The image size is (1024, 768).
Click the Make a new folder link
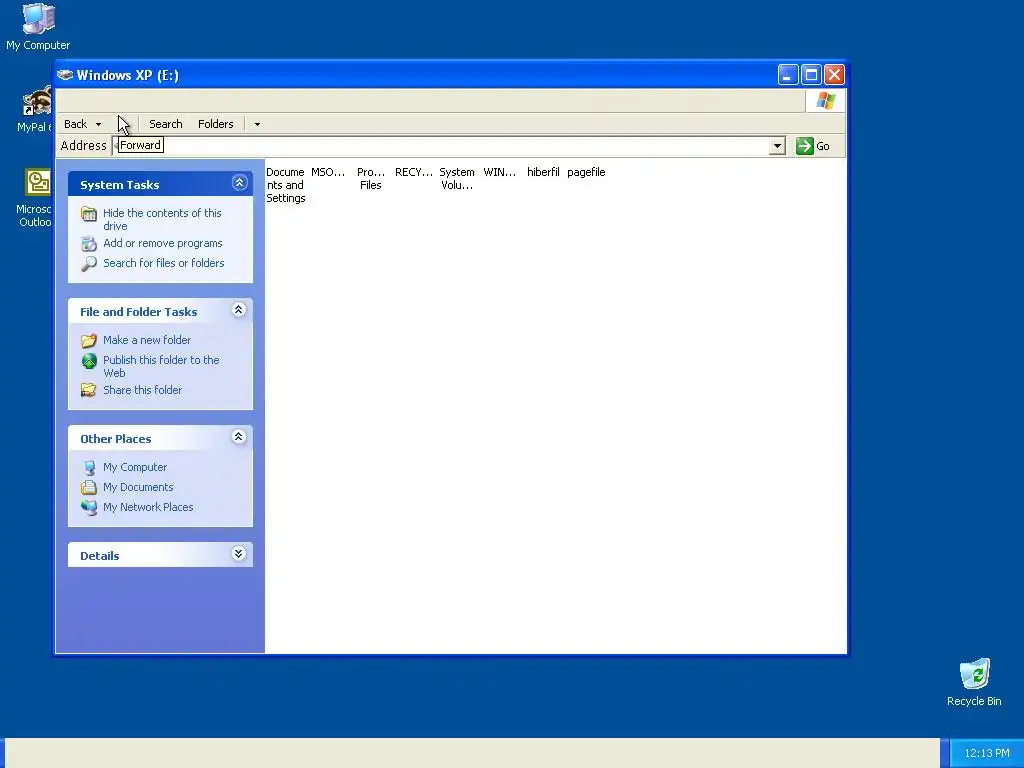point(147,340)
